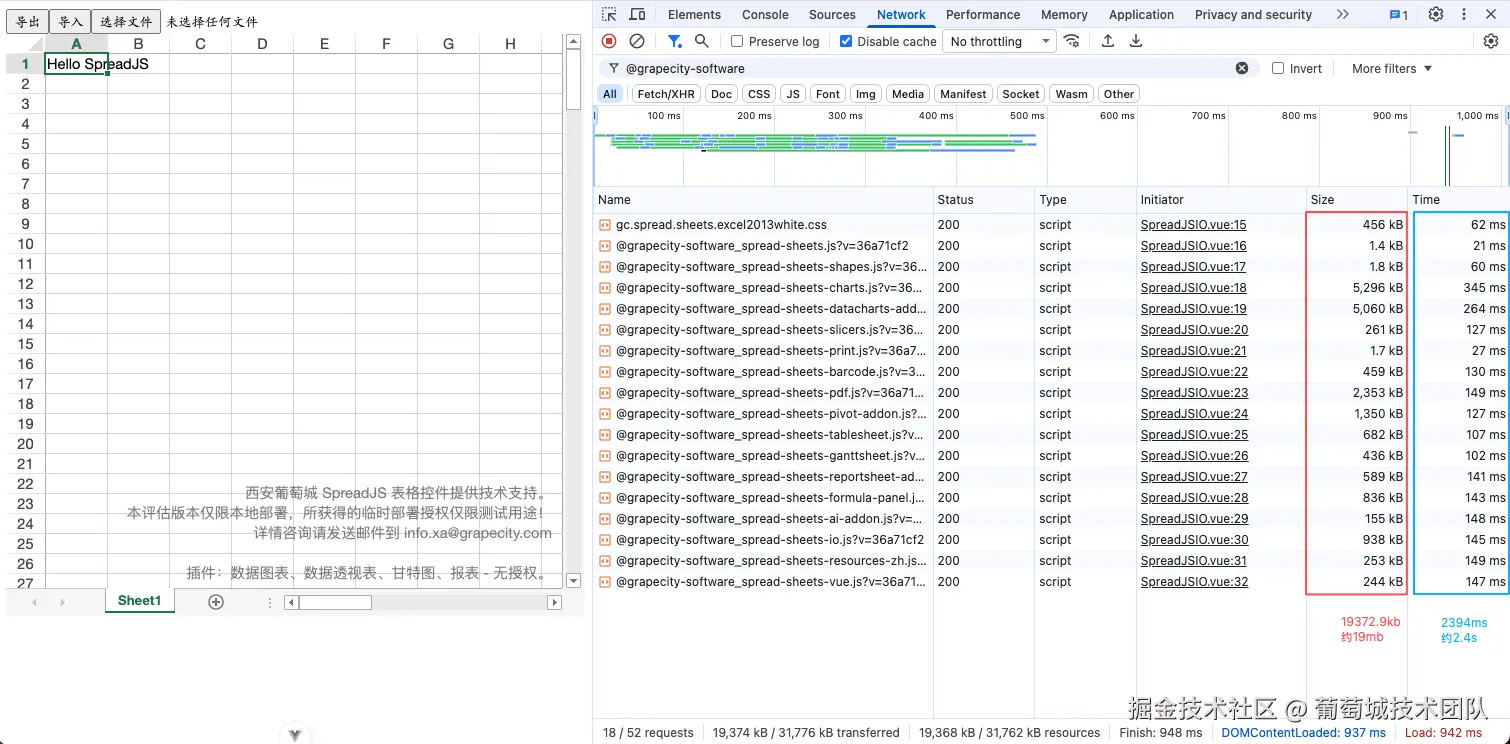Screen dimensions: 1510x744
Task: Open network conditions wifi icon
Action: point(1072,41)
